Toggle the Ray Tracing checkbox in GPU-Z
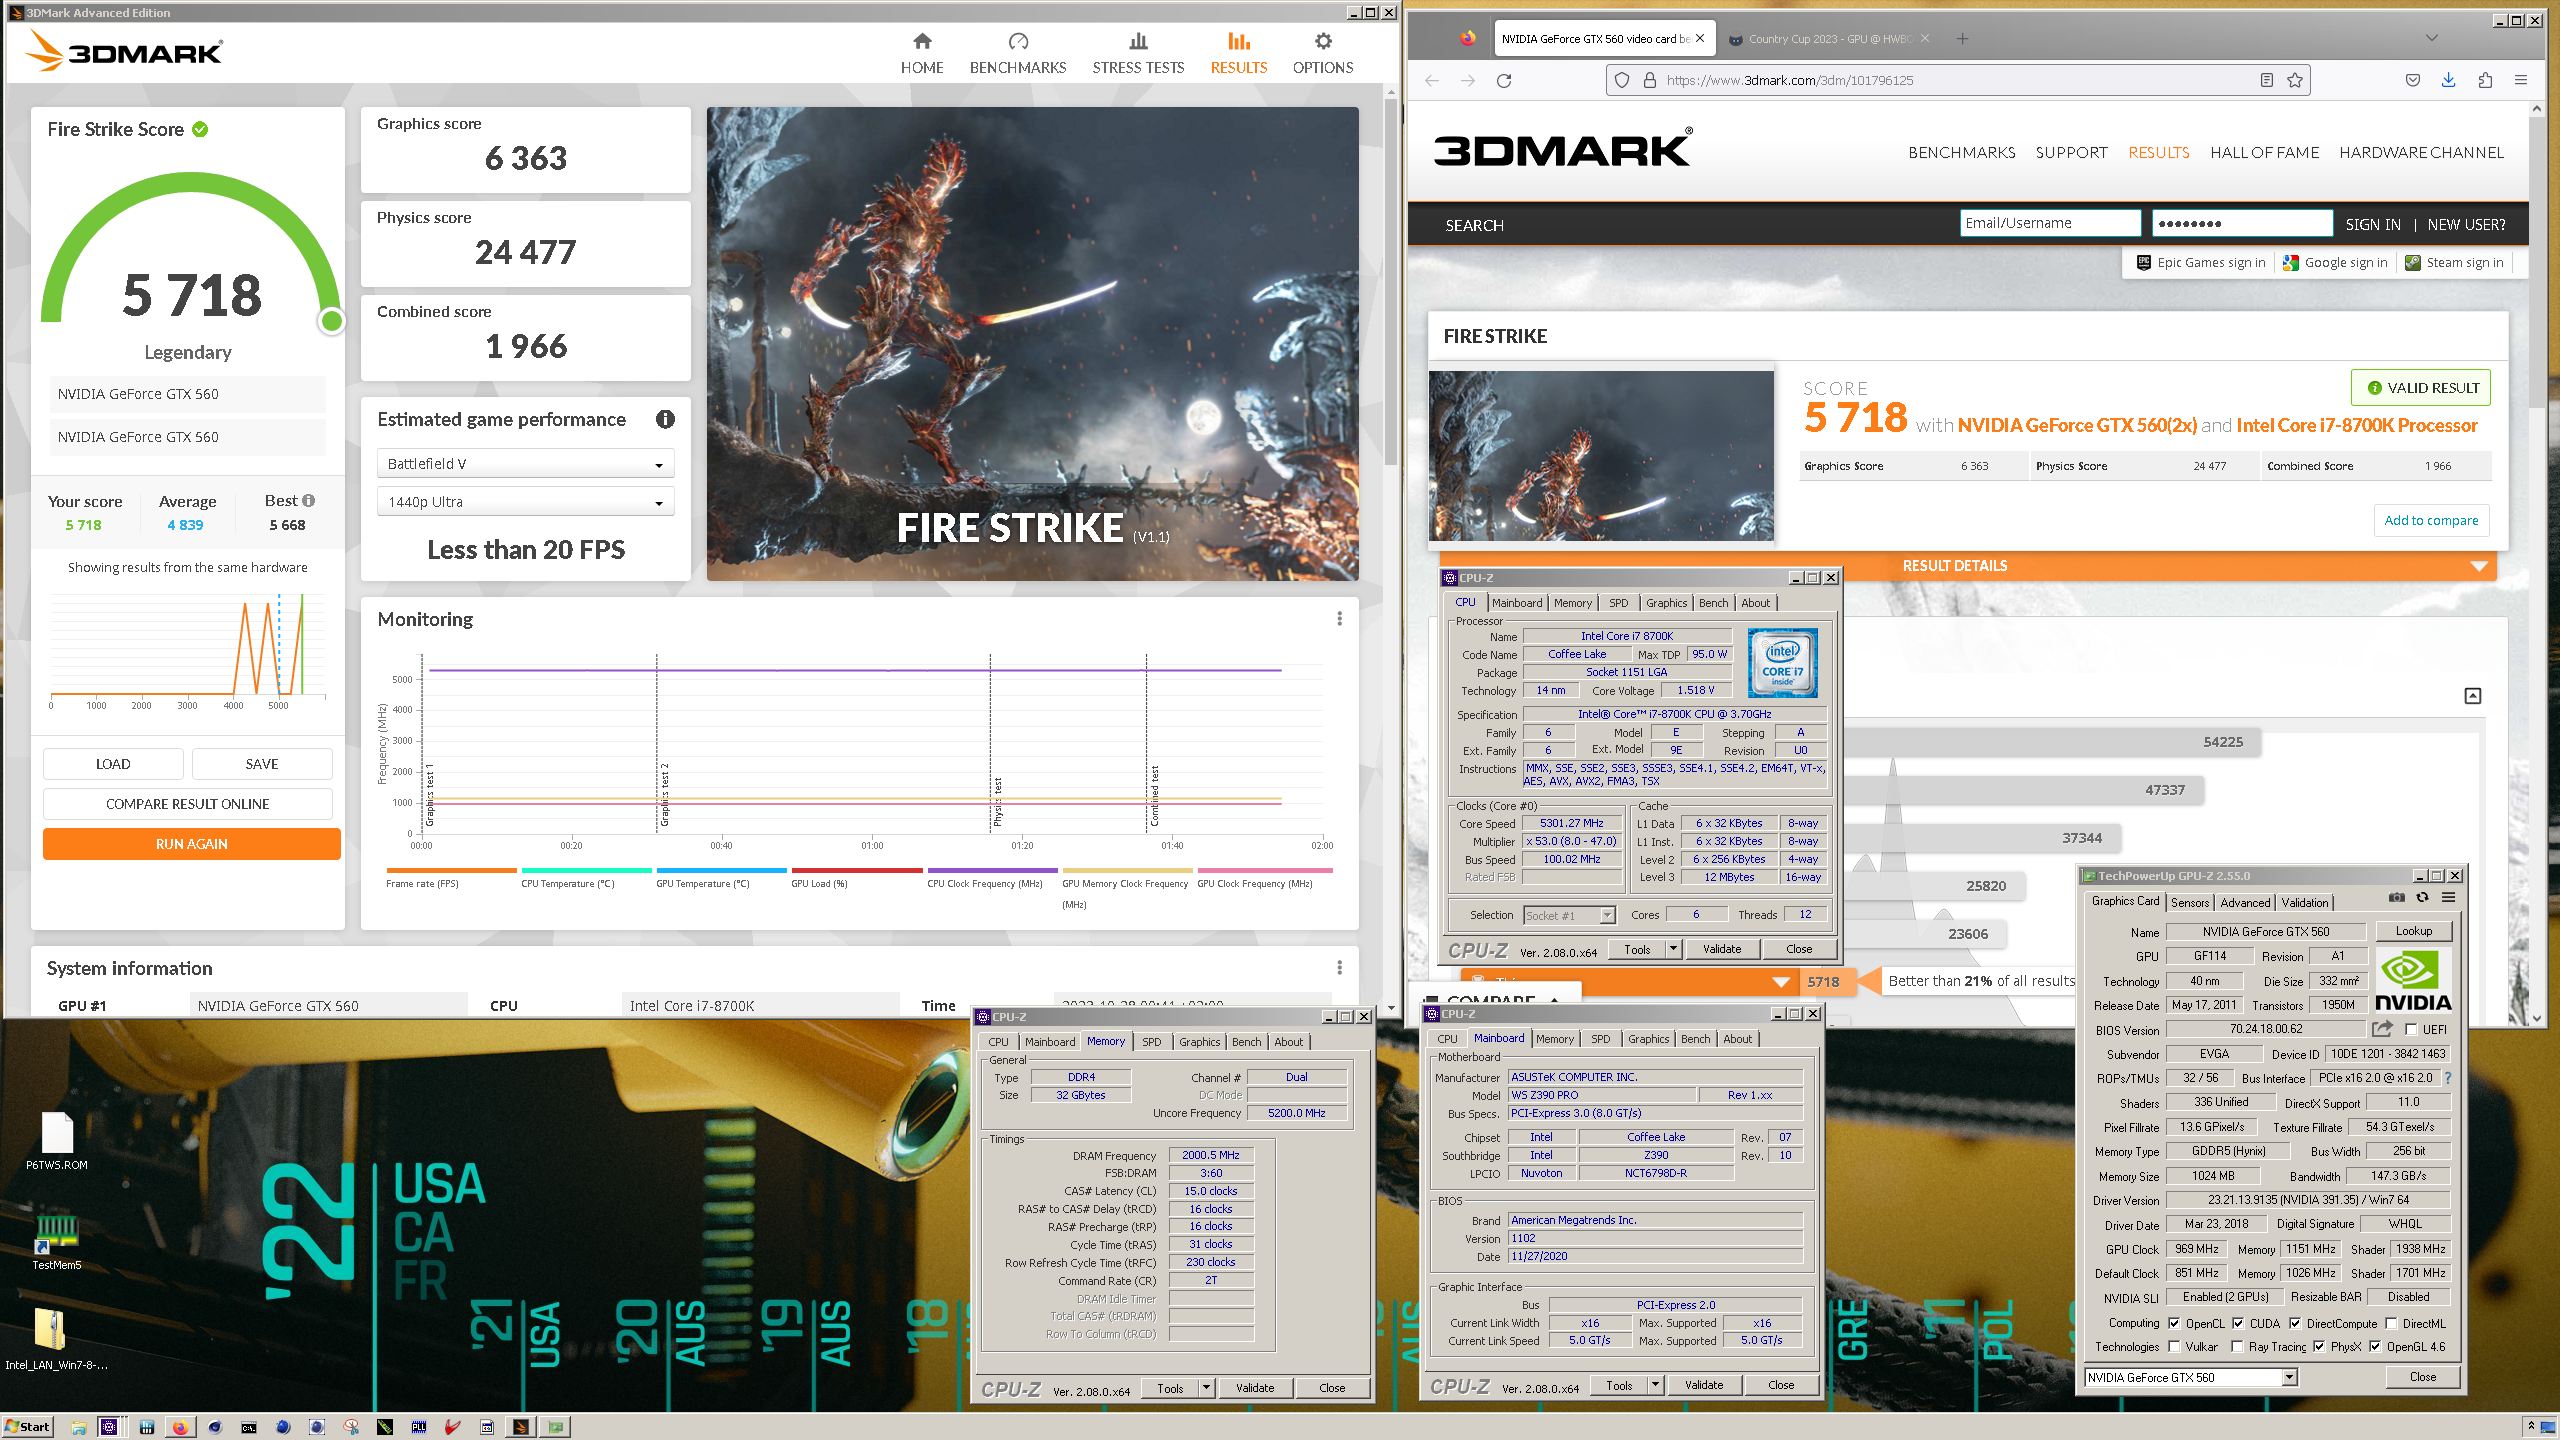 click(x=2237, y=1347)
